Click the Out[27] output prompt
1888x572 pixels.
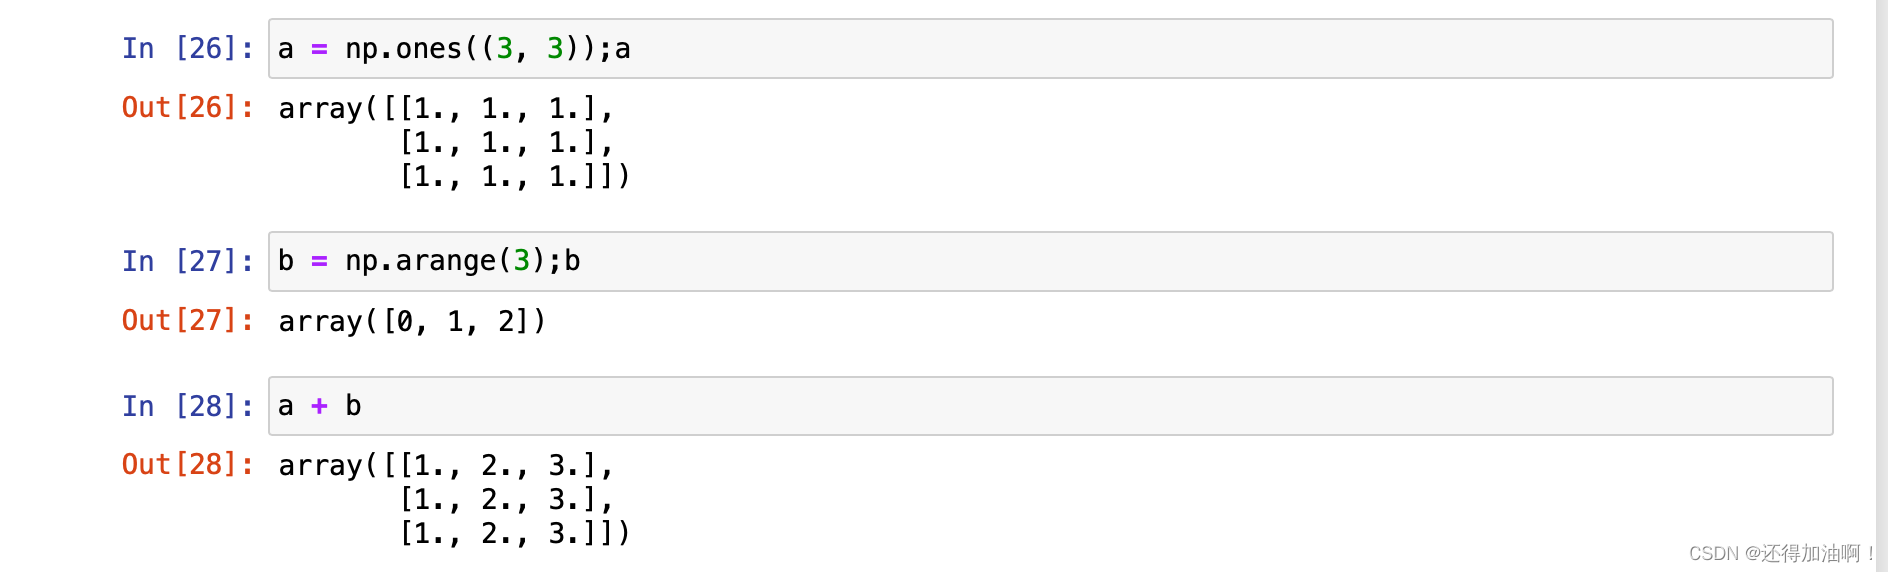pyautogui.click(x=187, y=320)
